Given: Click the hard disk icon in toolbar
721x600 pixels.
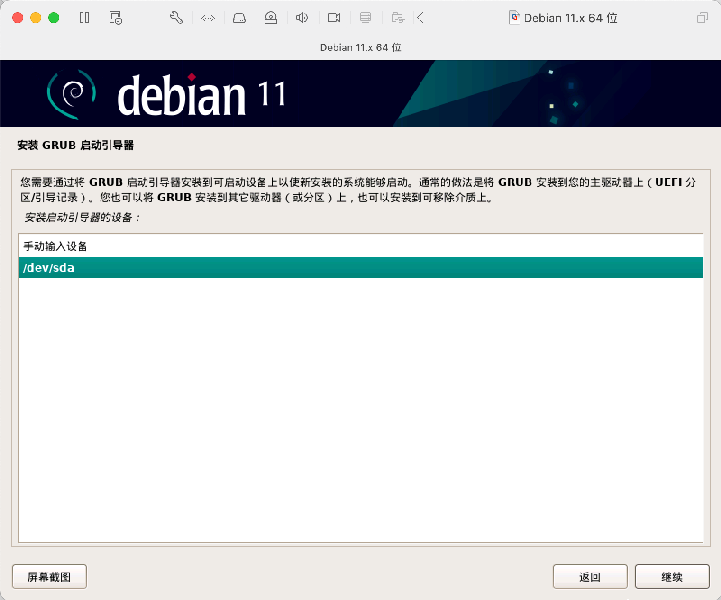Looking at the screenshot, I should tap(240, 18).
